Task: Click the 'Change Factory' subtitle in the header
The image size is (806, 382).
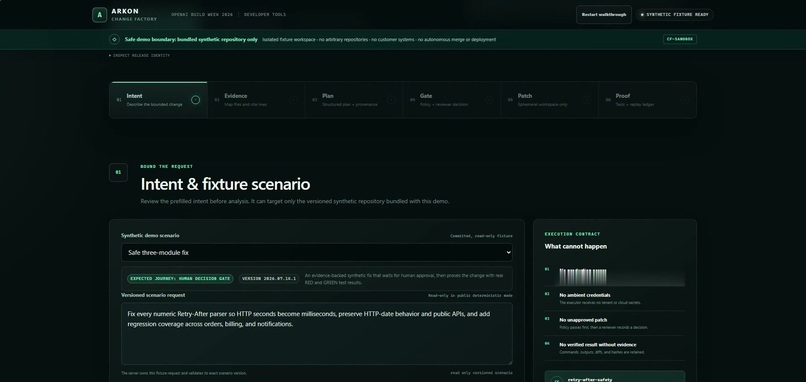Action: [134, 19]
